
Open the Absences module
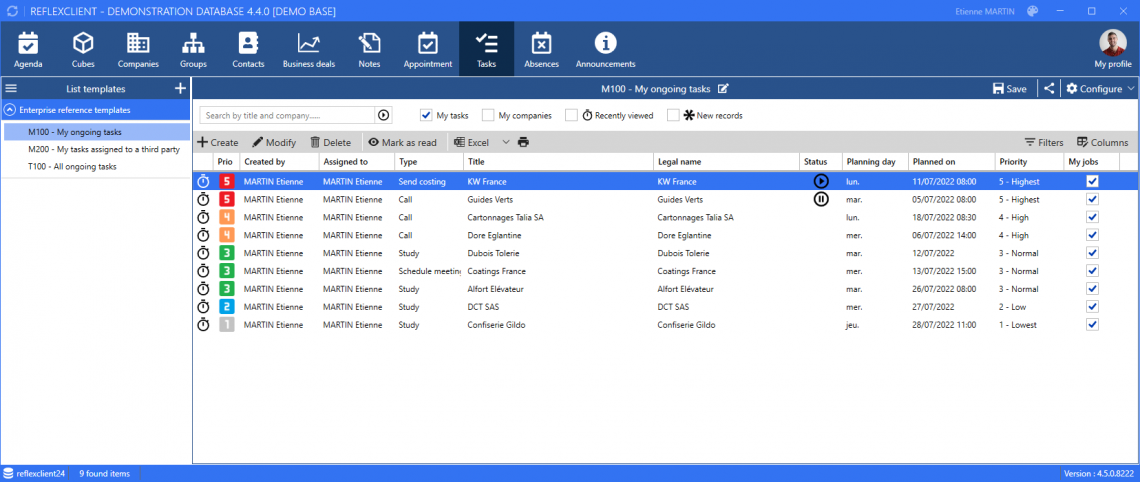(x=542, y=49)
